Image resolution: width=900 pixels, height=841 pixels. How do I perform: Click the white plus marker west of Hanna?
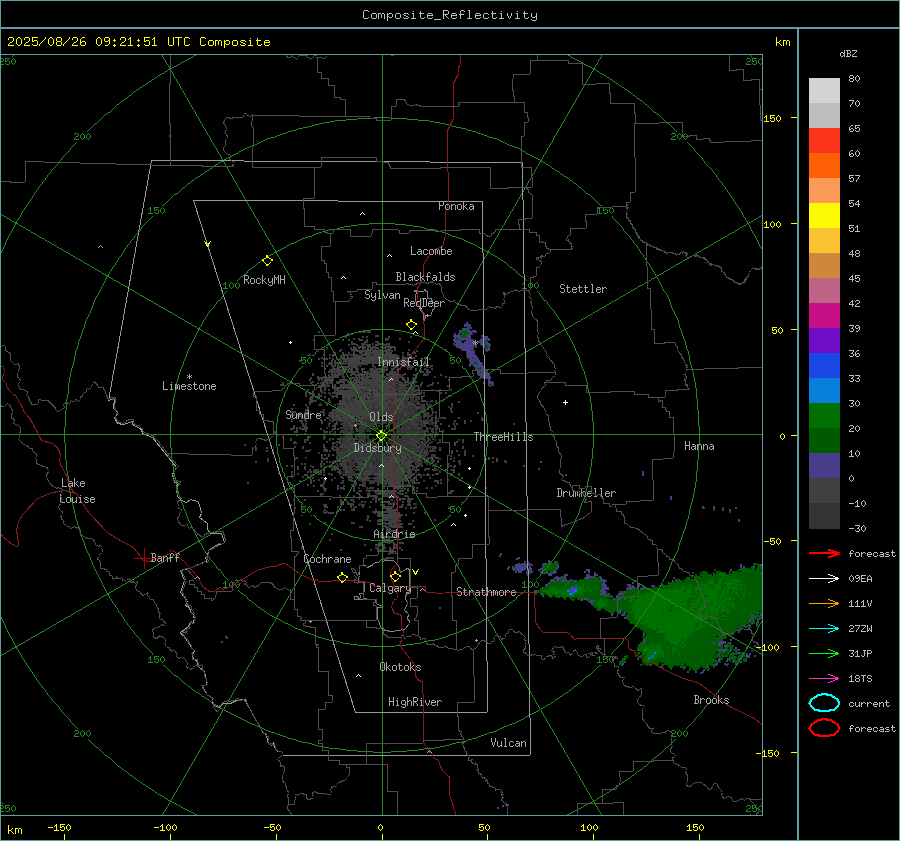pyautogui.click(x=565, y=402)
